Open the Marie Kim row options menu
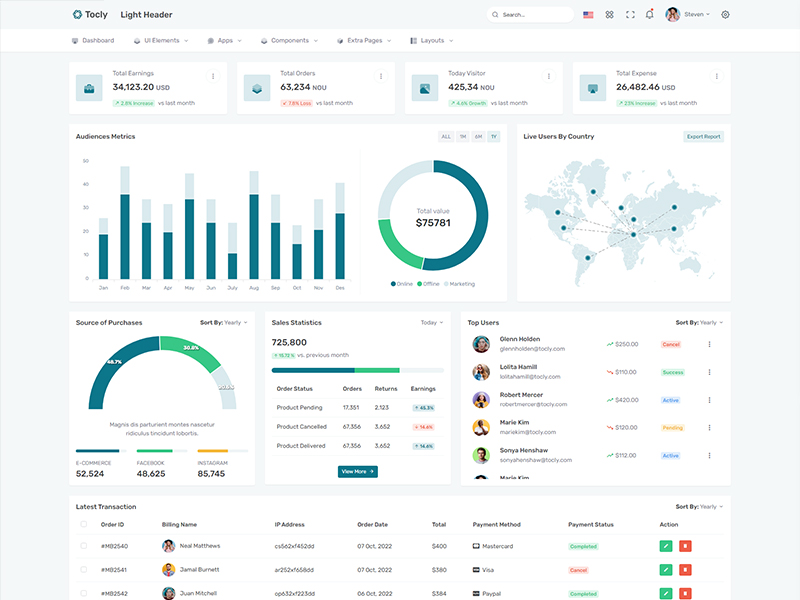Screen dimensions: 800x600 coord(709,428)
